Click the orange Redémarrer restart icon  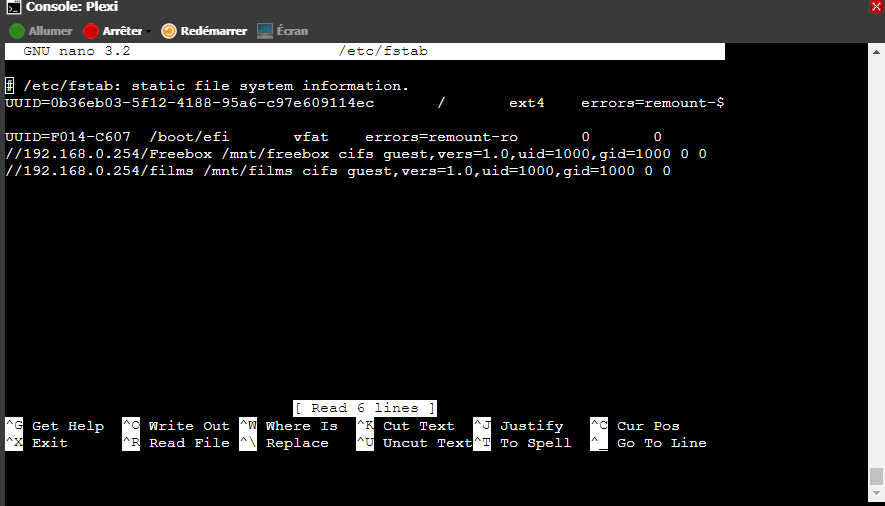[169, 31]
